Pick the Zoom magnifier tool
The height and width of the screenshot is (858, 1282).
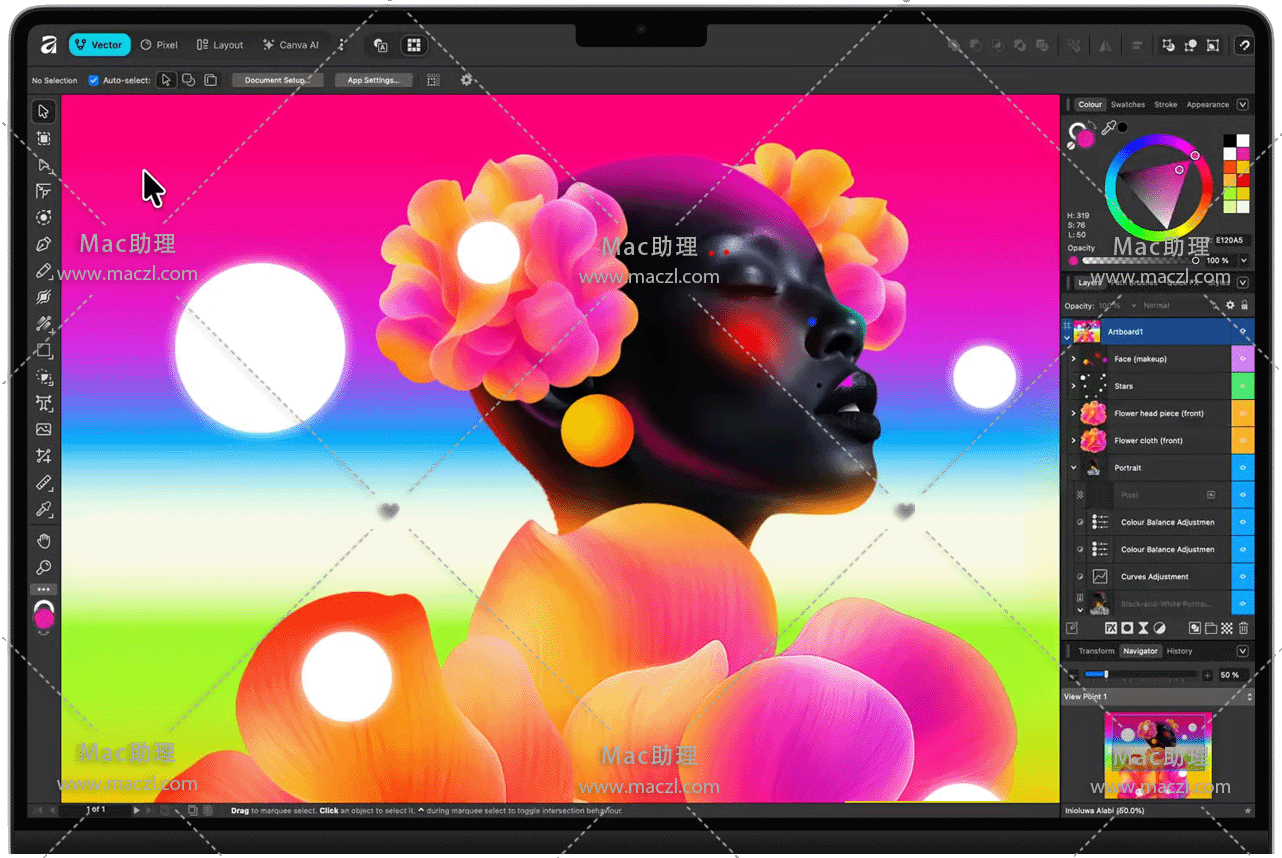coord(44,568)
